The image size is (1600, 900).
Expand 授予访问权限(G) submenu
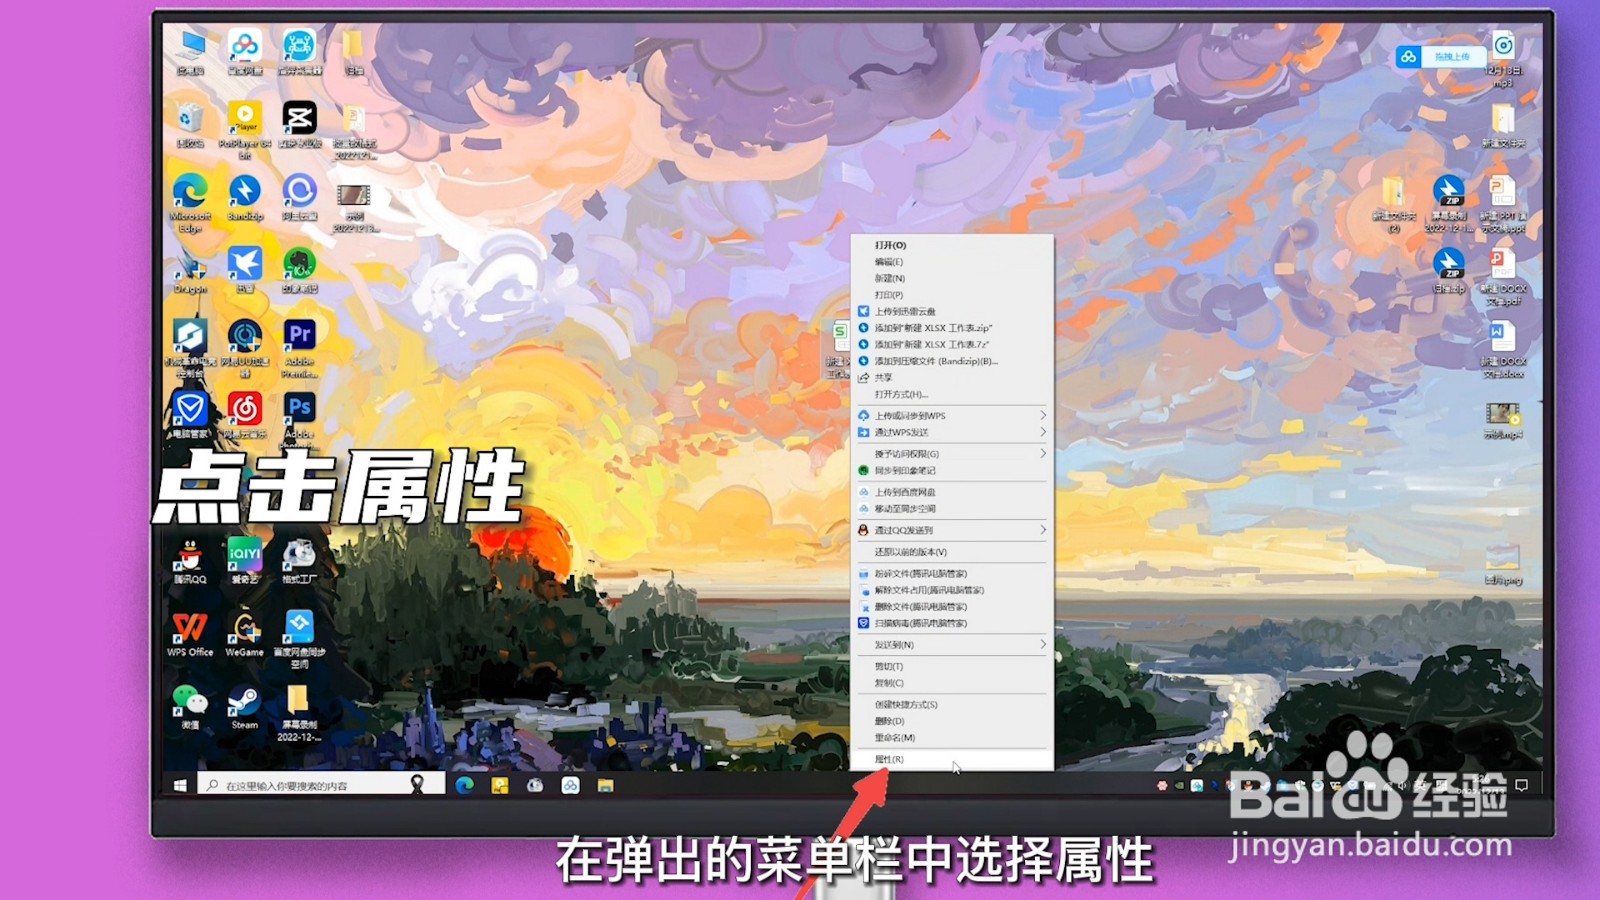(951, 454)
